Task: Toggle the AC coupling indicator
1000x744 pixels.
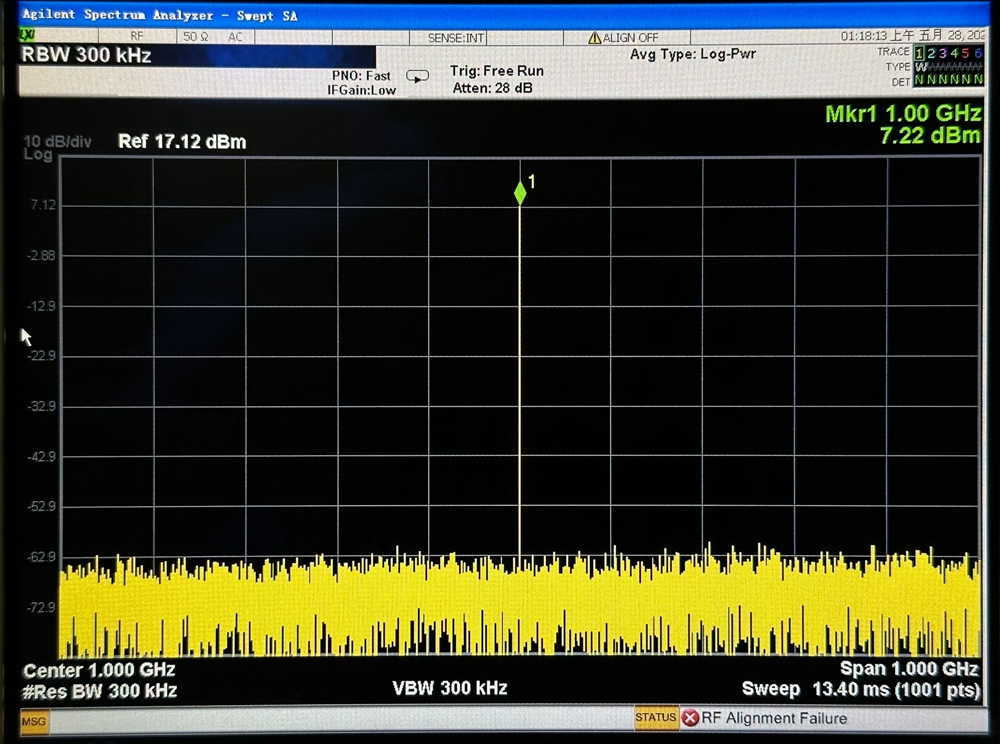Action: tap(236, 37)
